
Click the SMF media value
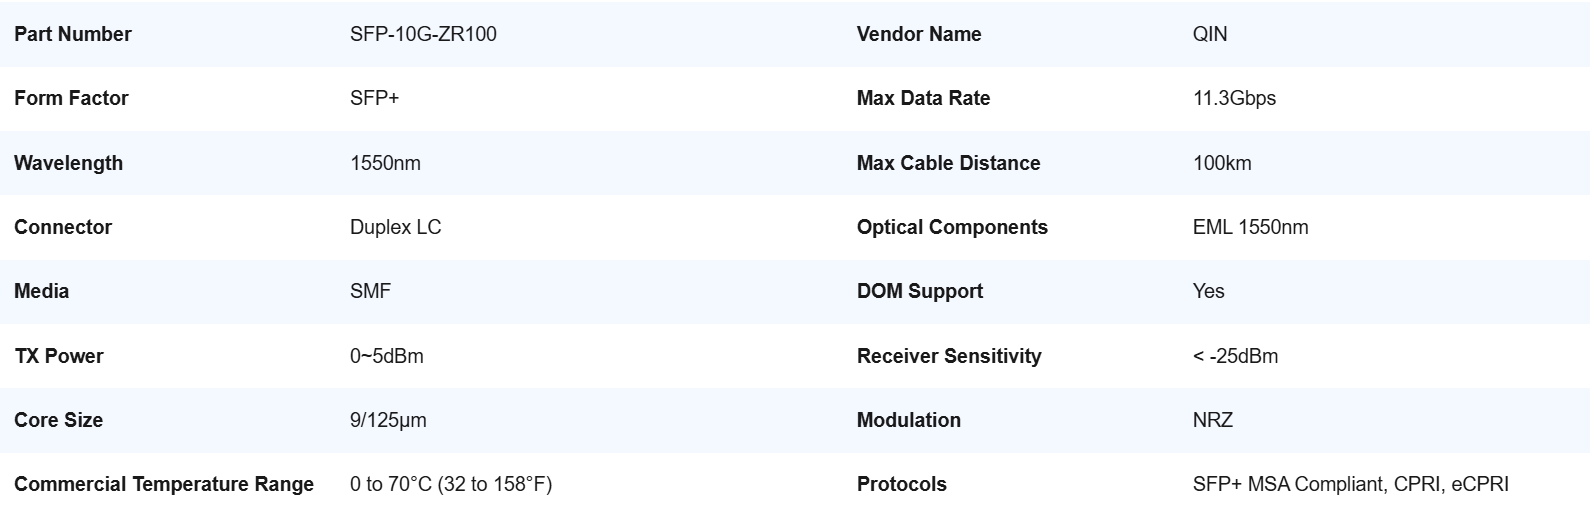370,291
